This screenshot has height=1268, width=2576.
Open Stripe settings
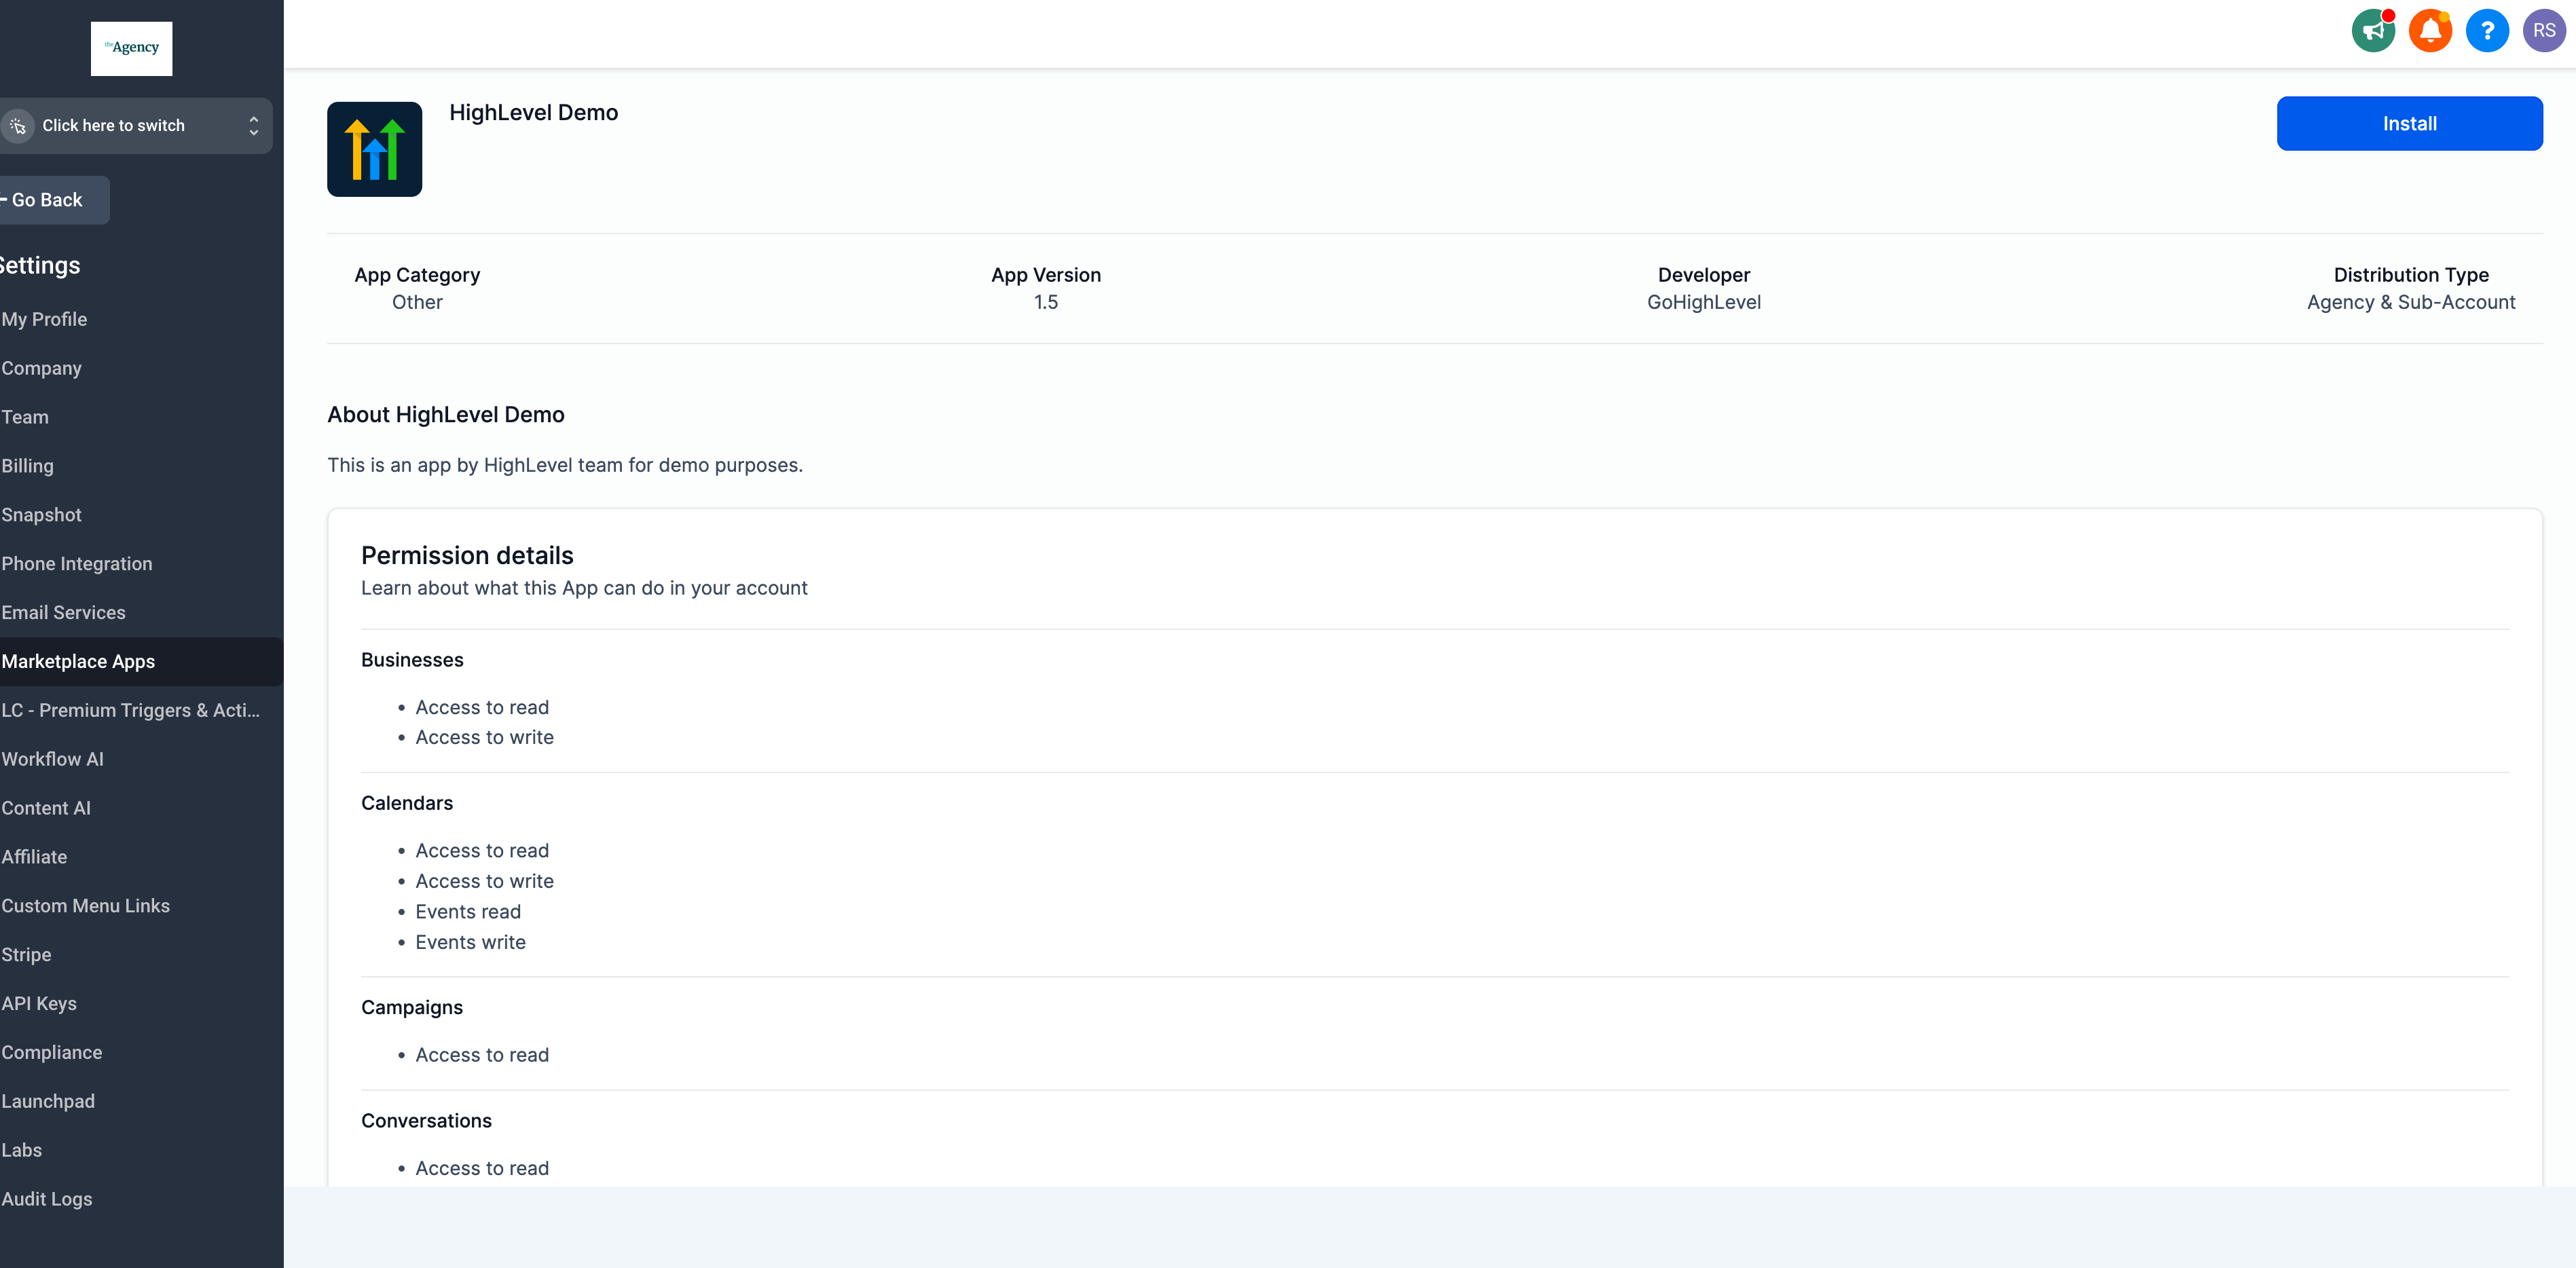[26, 955]
